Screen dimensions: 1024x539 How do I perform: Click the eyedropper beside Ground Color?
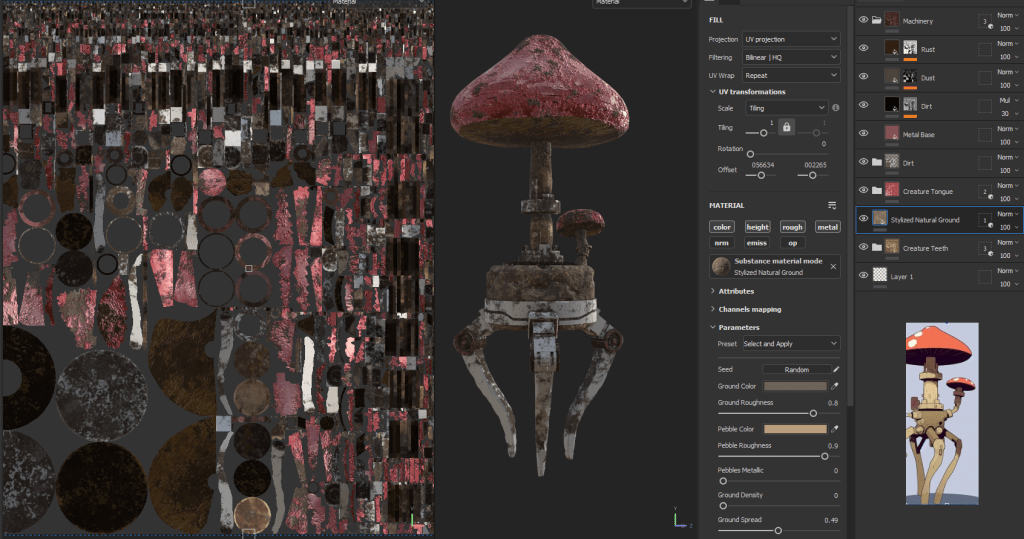834,386
